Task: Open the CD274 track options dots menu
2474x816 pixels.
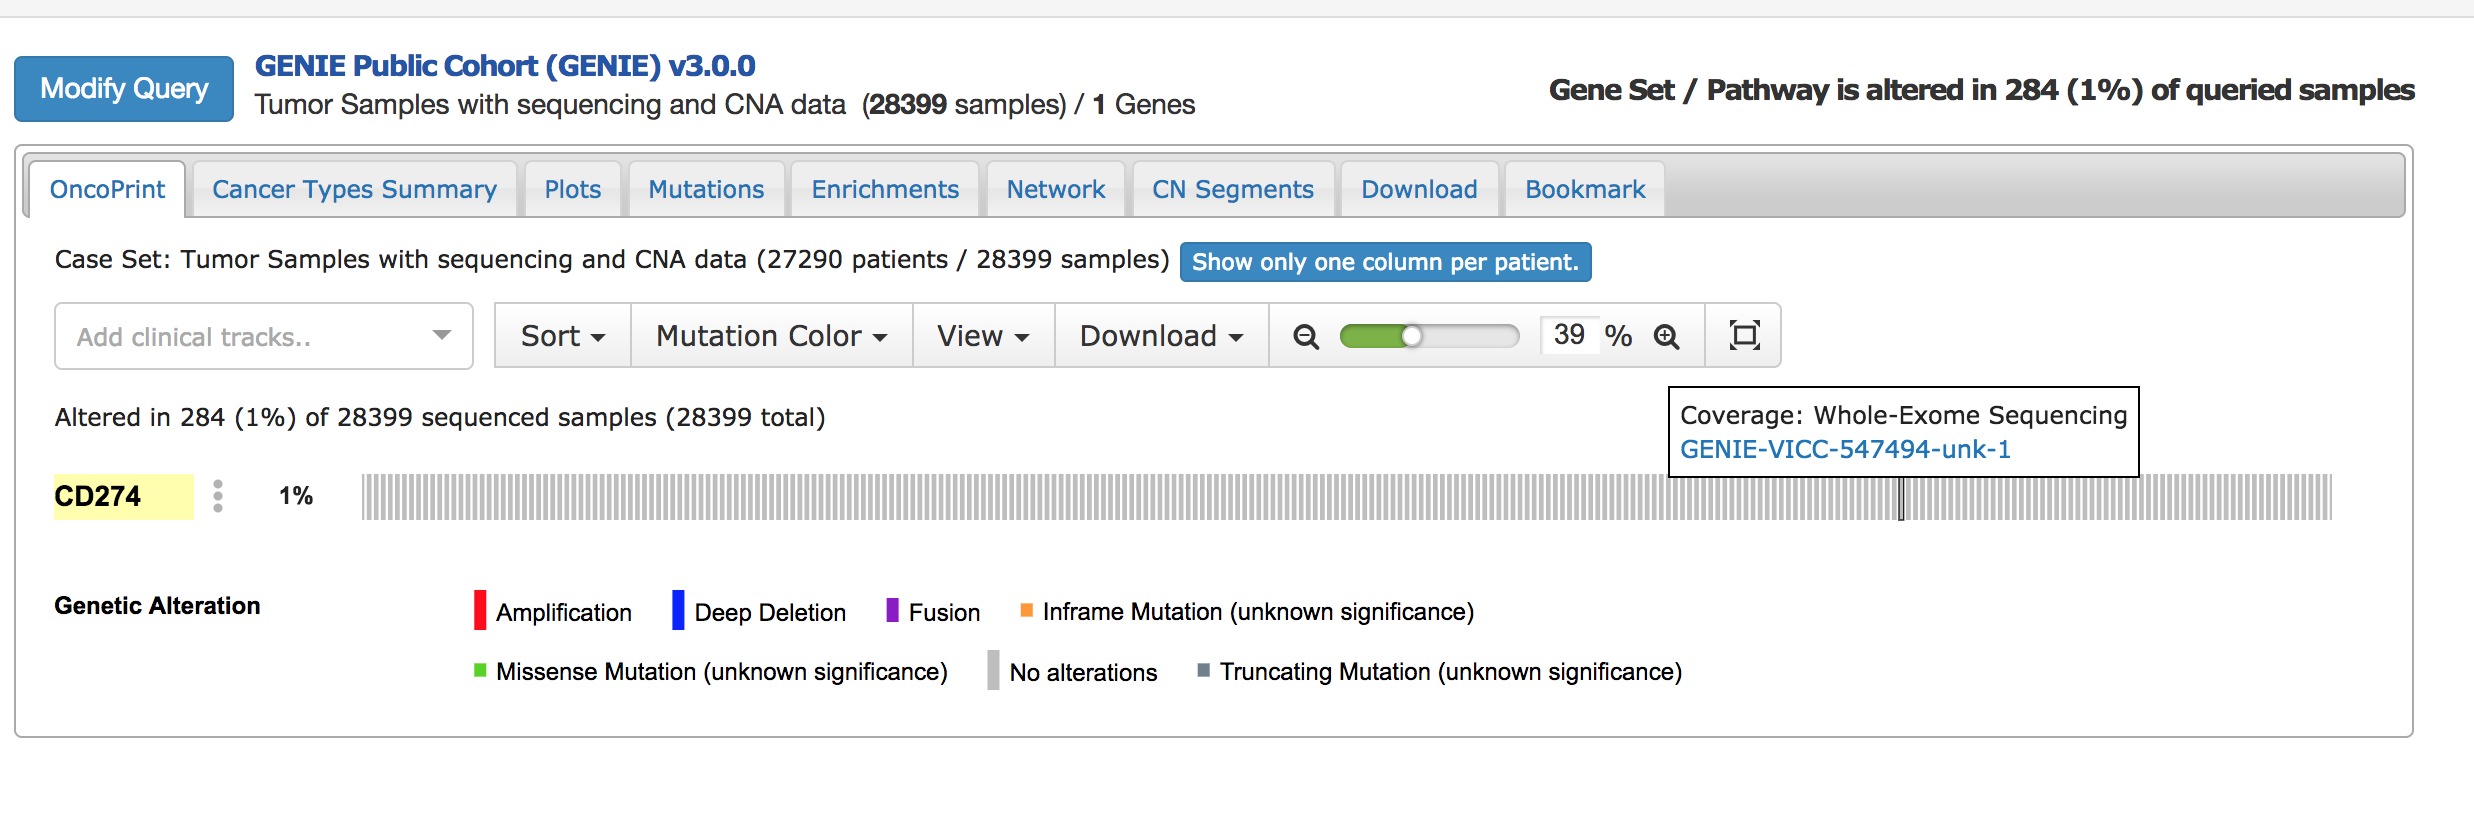Action: (218, 496)
